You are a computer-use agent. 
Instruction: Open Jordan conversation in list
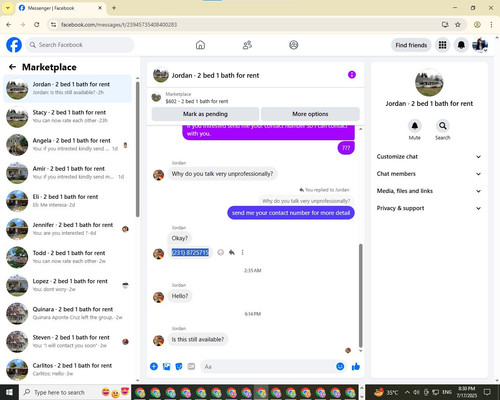pyautogui.click(x=68, y=89)
